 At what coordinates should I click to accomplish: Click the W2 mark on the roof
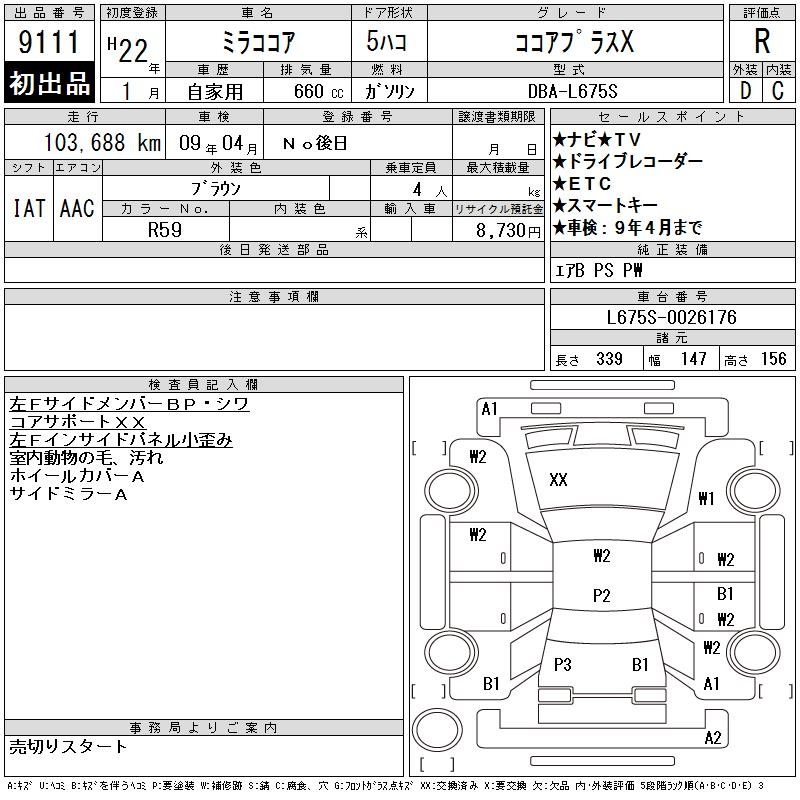[602, 555]
